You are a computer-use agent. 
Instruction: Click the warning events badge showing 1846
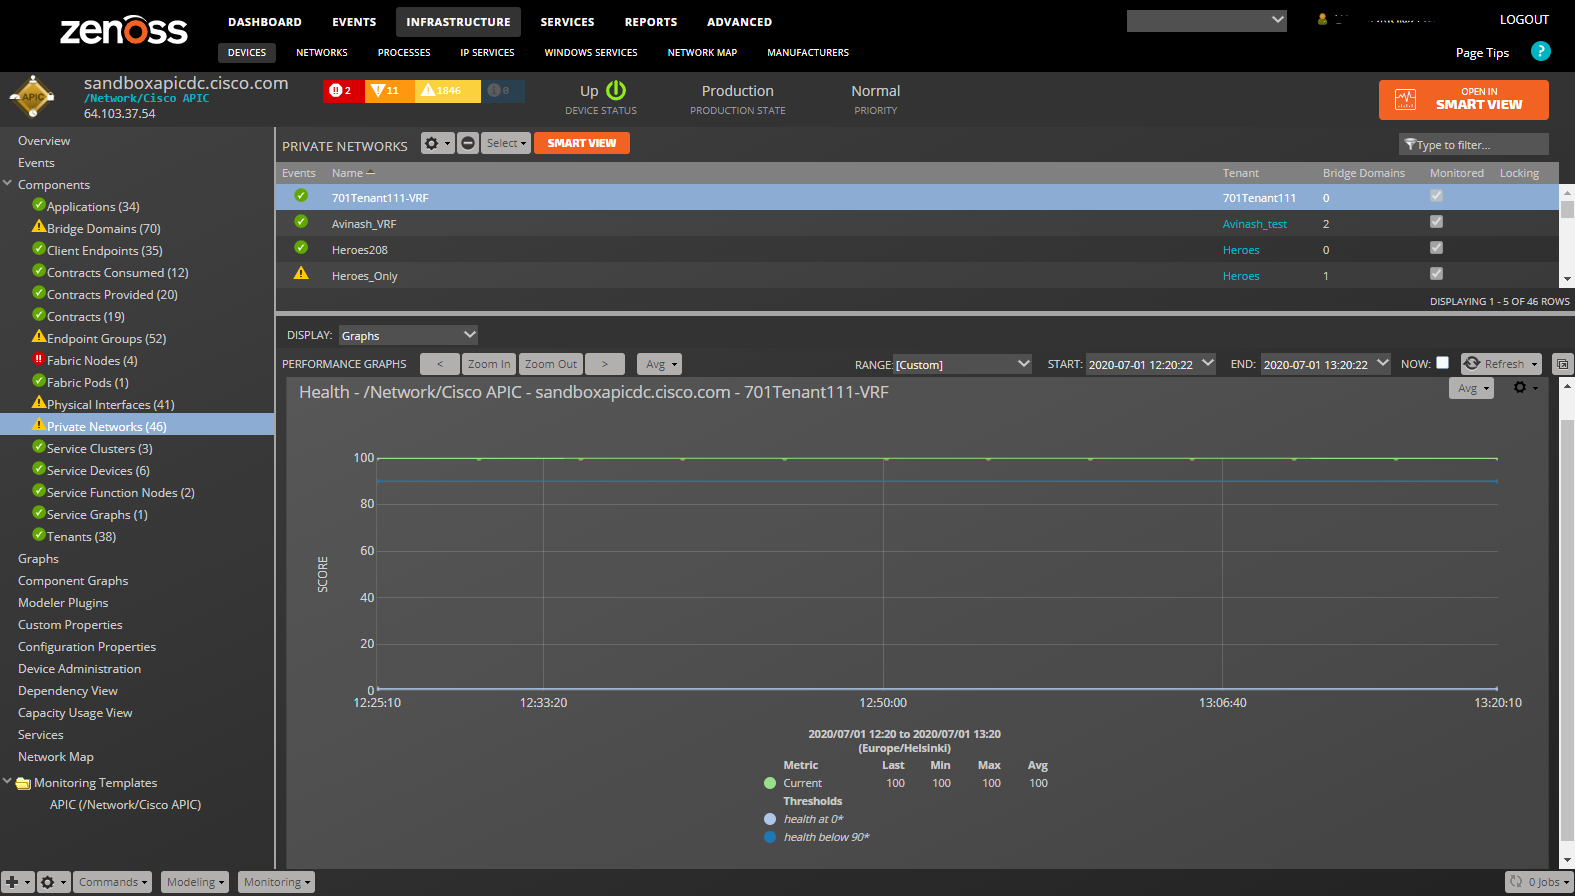click(x=446, y=90)
